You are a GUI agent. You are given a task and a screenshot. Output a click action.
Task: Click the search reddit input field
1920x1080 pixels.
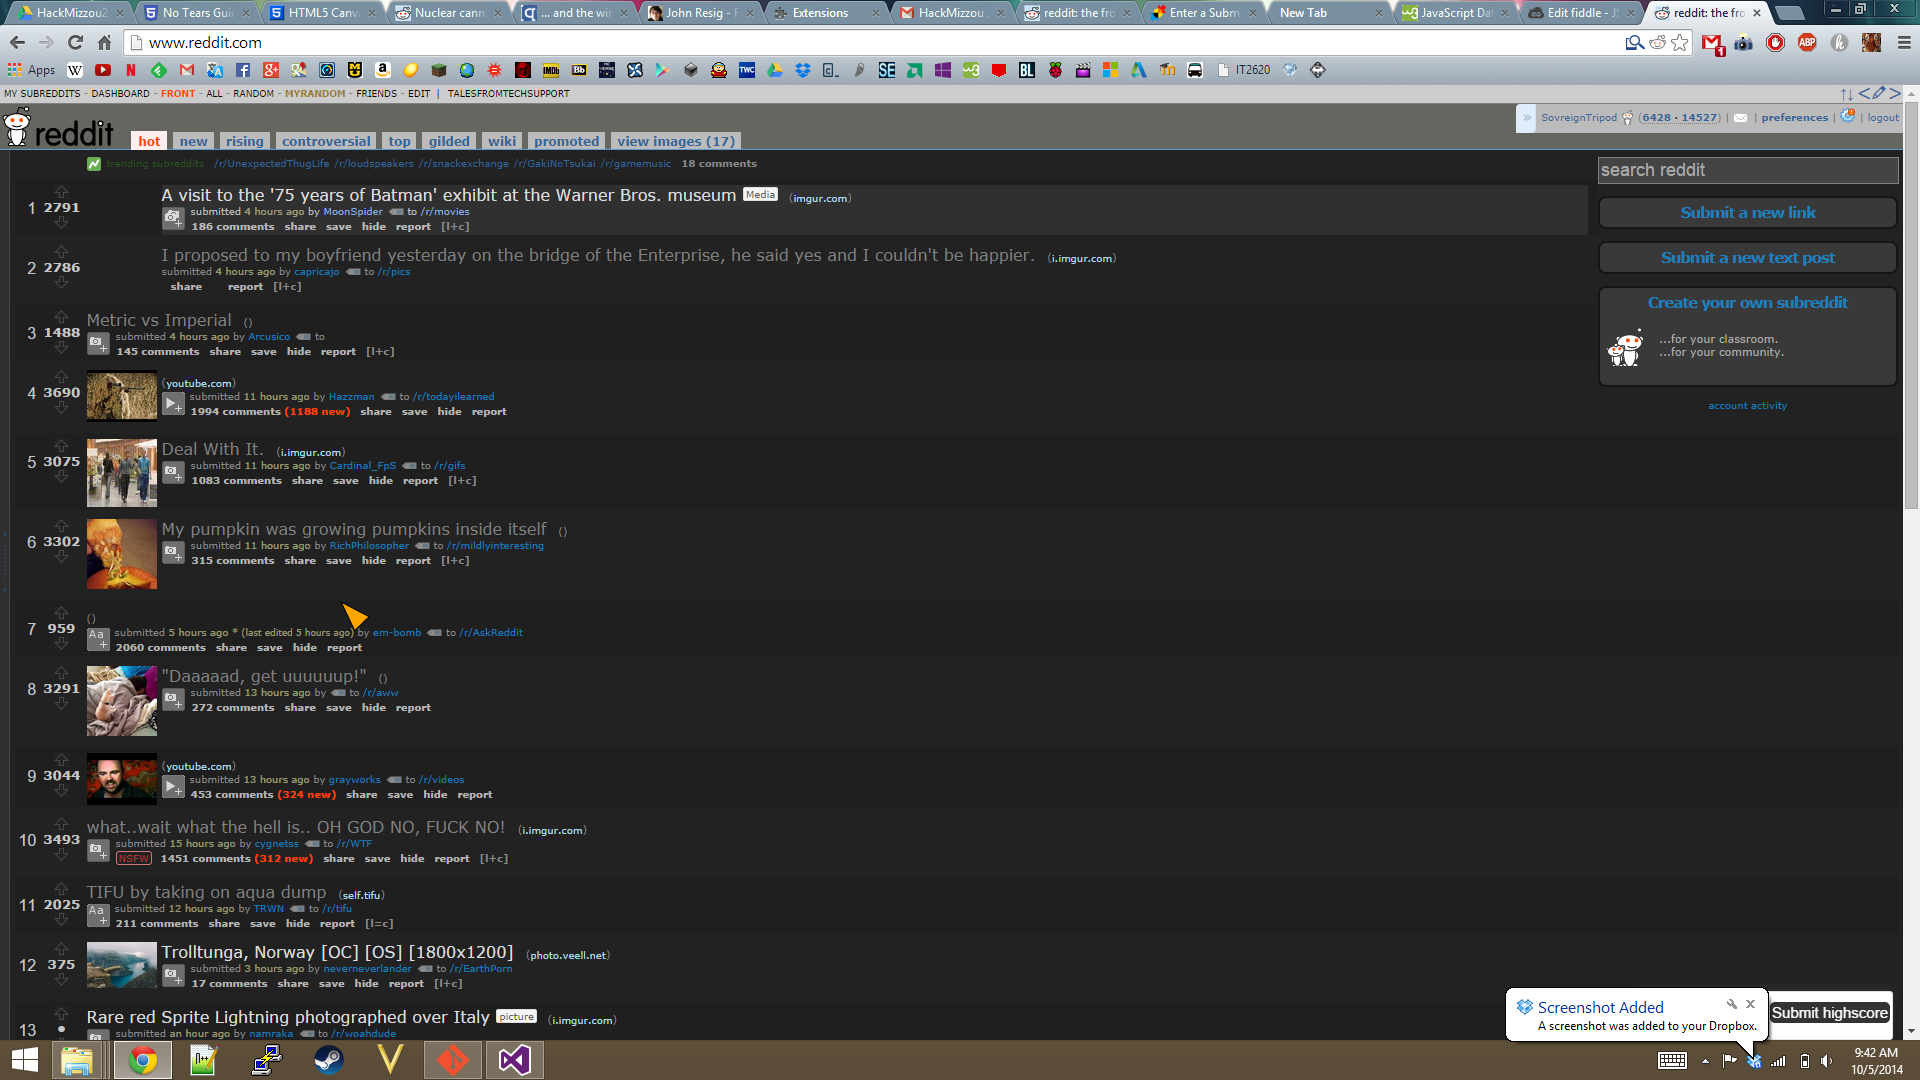[x=1746, y=170]
